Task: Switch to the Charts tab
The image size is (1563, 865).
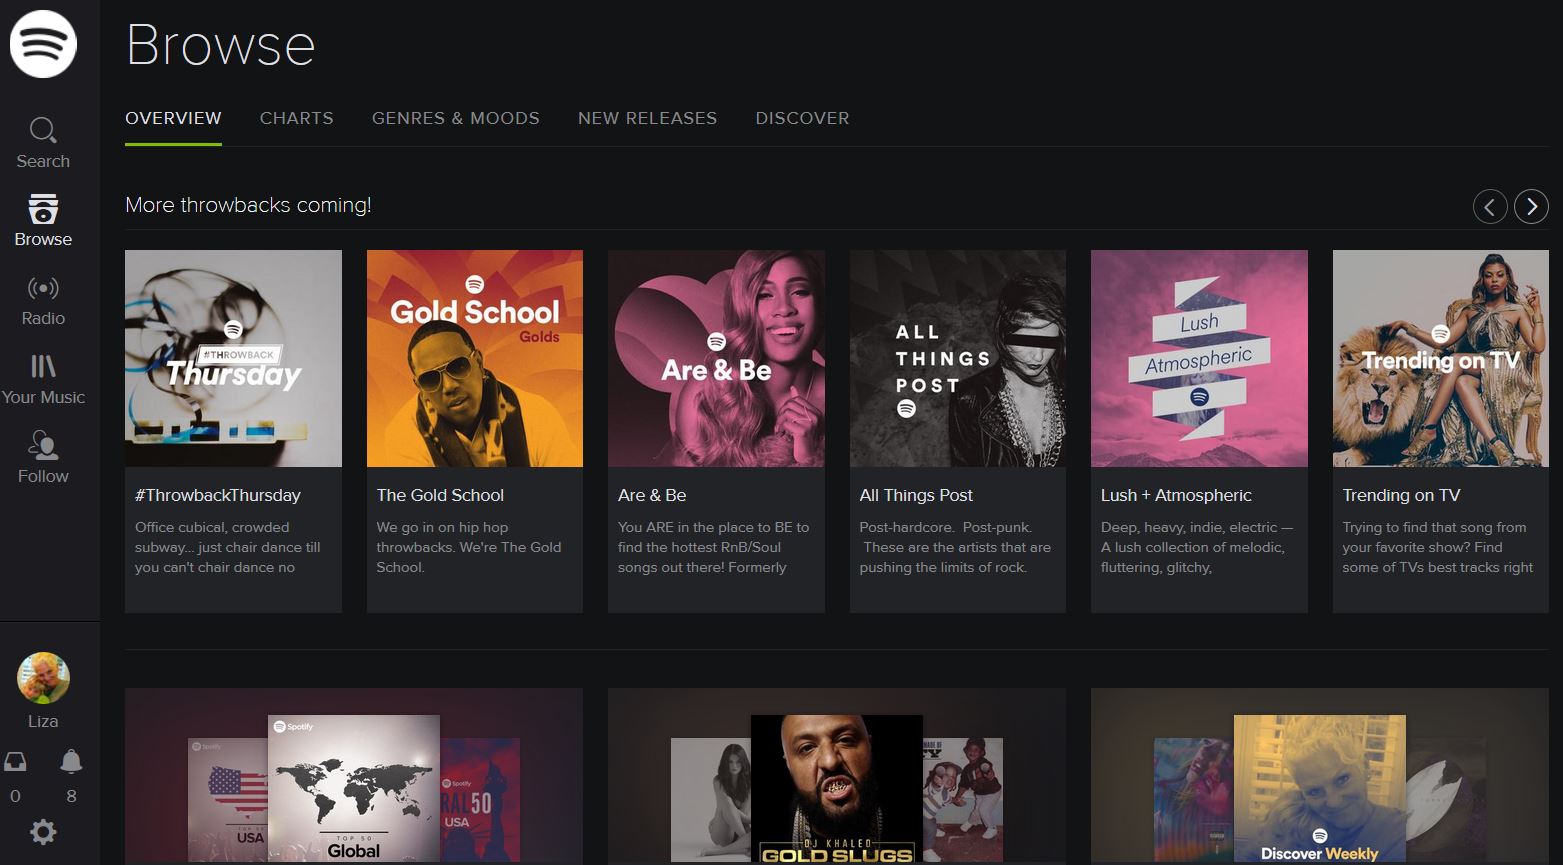Action: pos(297,118)
